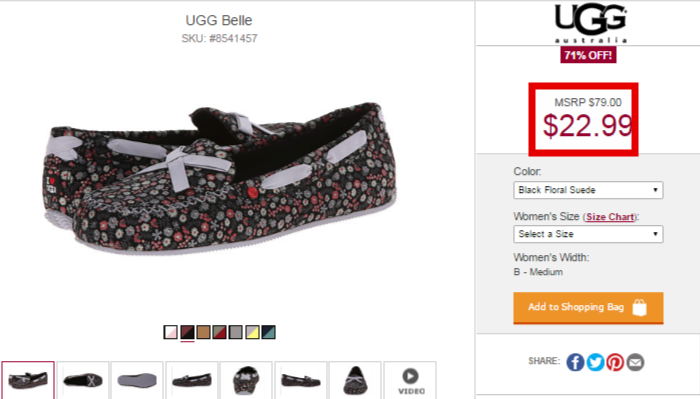Open the Size Chart link
The width and height of the screenshot is (700, 399).
(610, 217)
